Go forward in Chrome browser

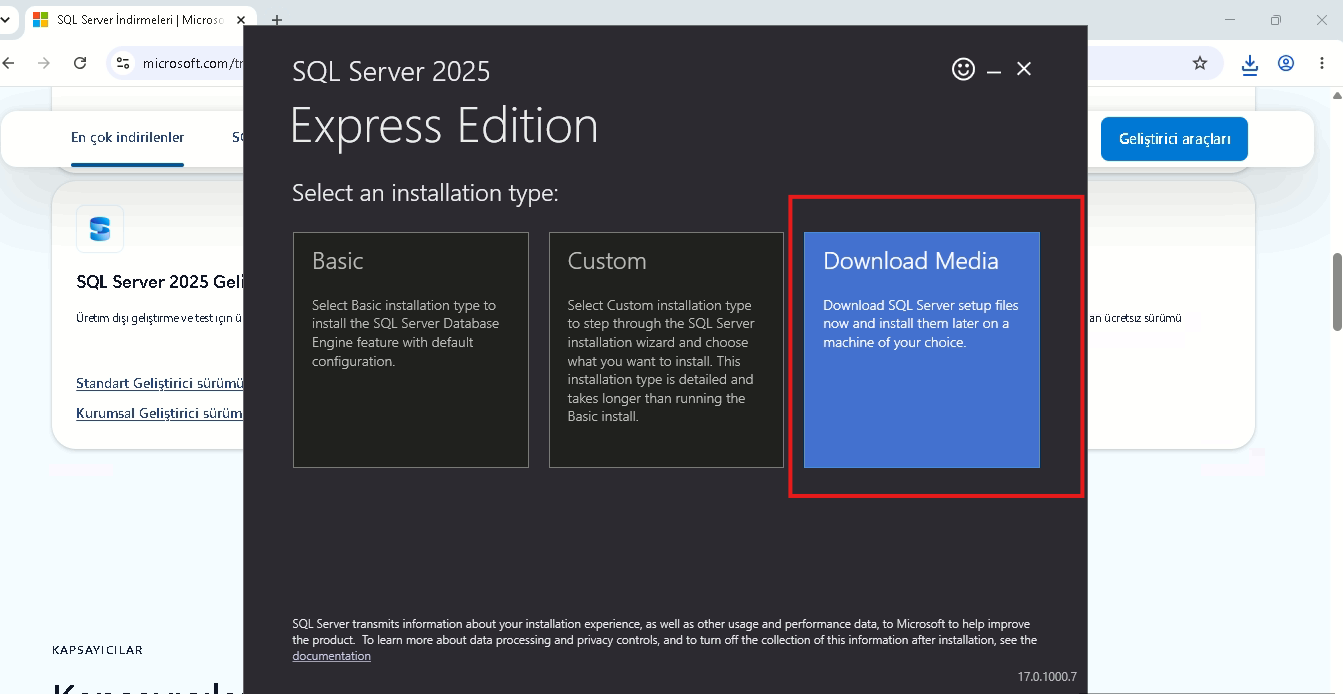[x=43, y=63]
